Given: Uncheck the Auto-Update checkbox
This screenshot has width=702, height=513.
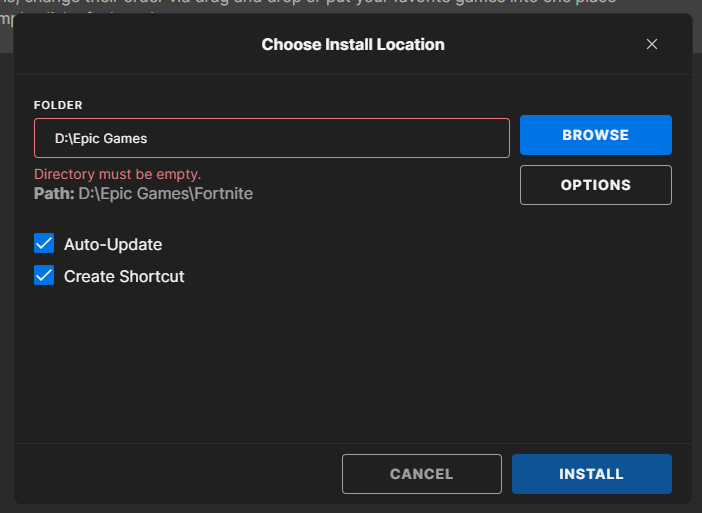Looking at the screenshot, I should 44,243.
